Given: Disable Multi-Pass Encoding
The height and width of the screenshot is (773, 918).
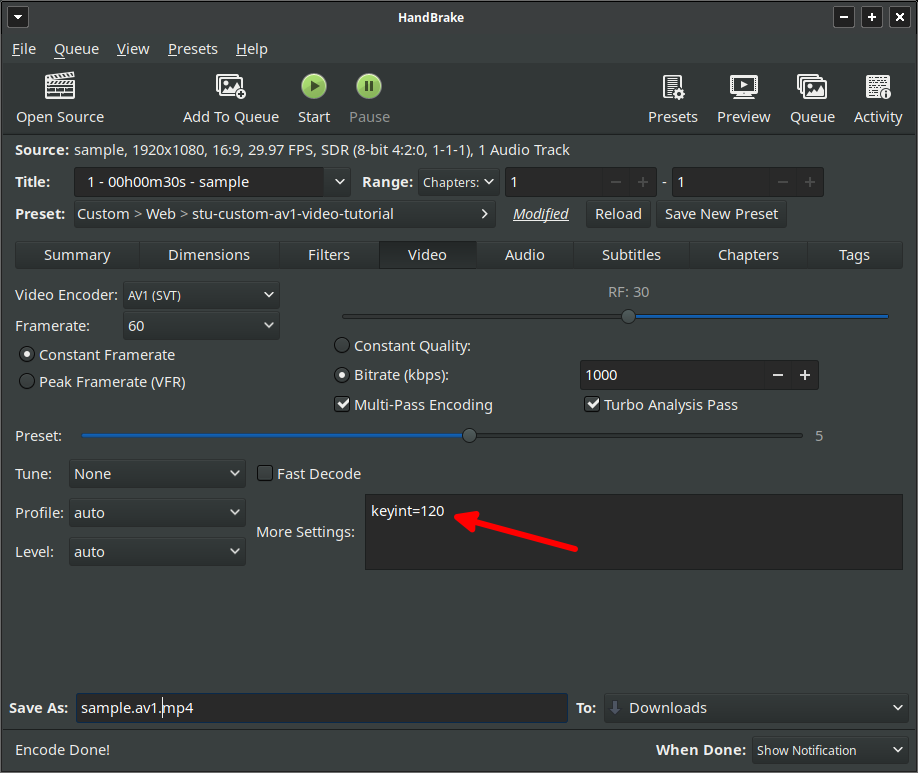Looking at the screenshot, I should tap(343, 404).
